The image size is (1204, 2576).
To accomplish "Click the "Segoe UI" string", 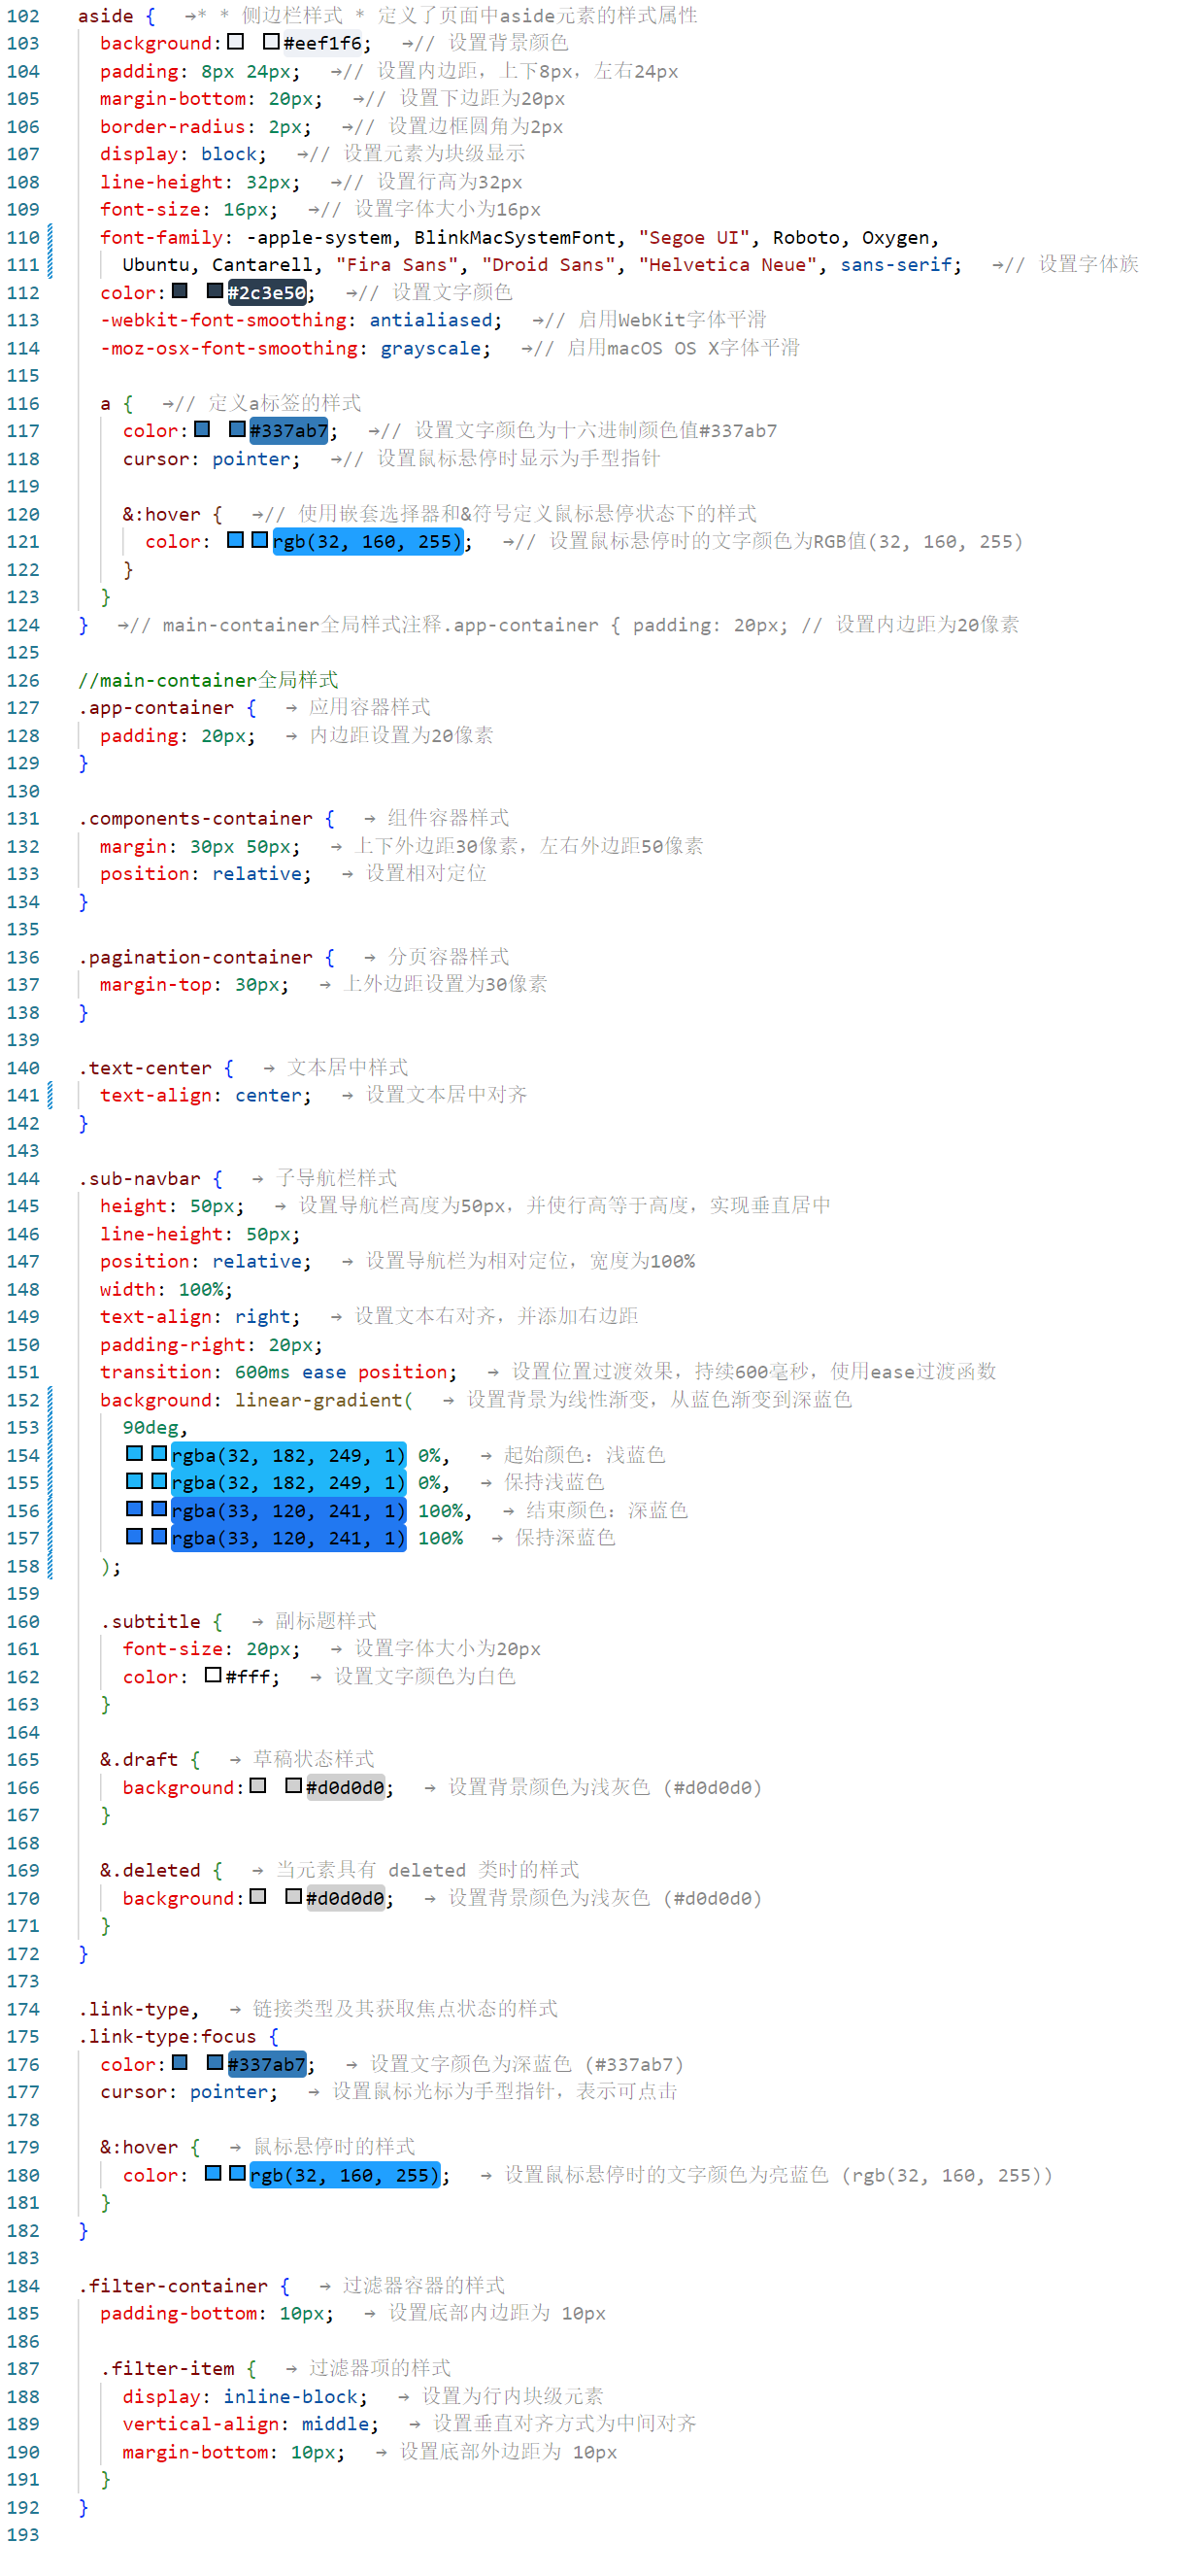I will pyautogui.click(x=694, y=237).
